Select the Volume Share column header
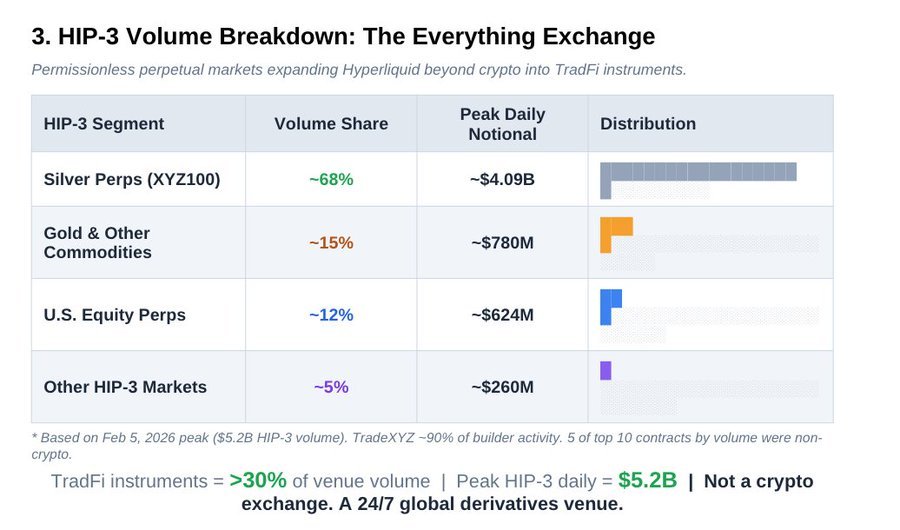Image resolution: width=900 pixels, height=530 pixels. tap(331, 124)
